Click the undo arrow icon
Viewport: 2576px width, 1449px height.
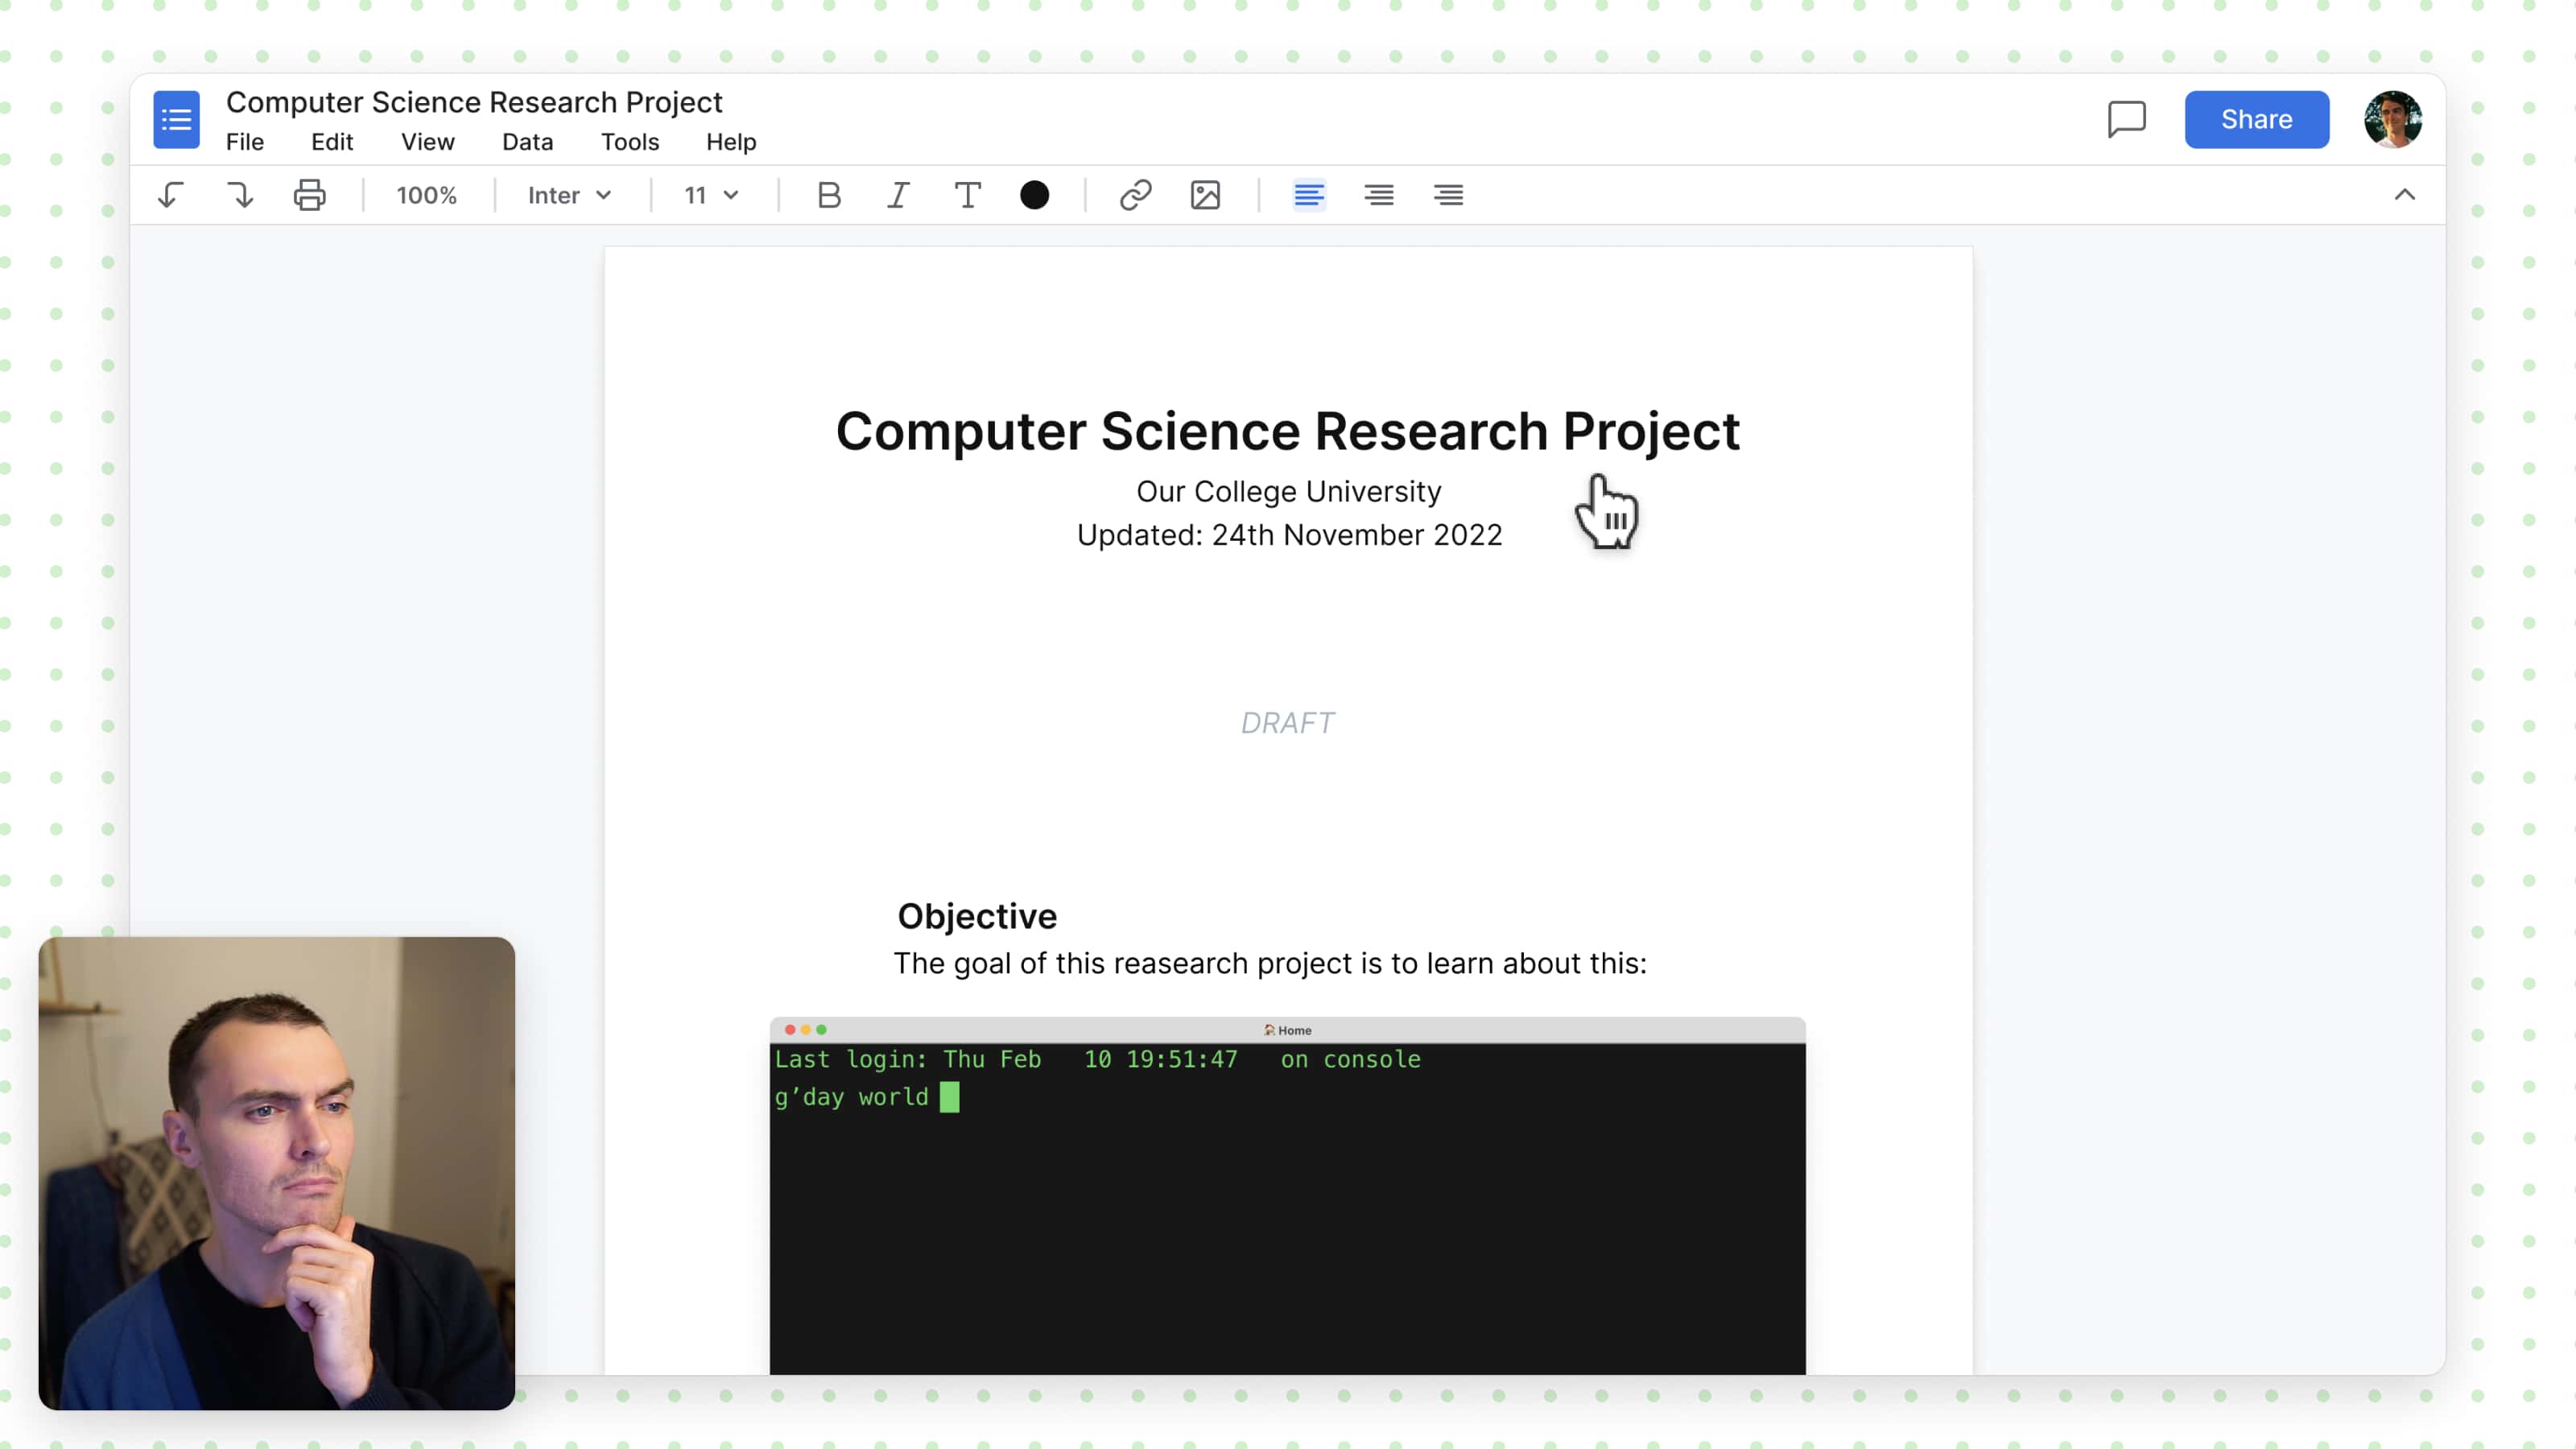(171, 195)
